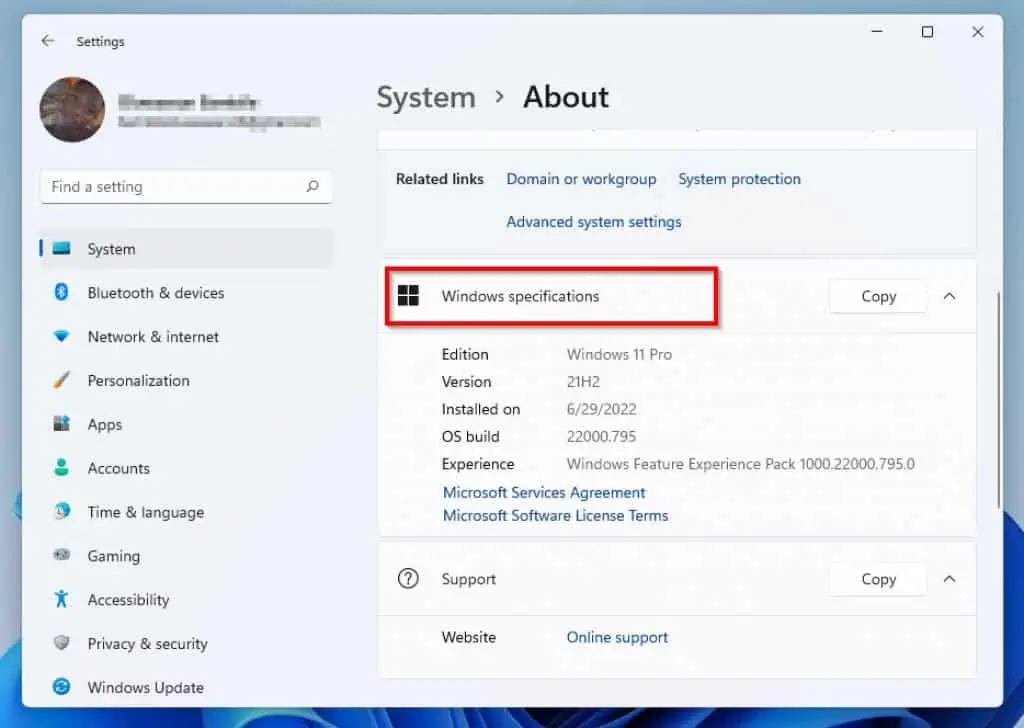Open System protection link
Viewport: 1024px width, 728px height.
point(739,179)
